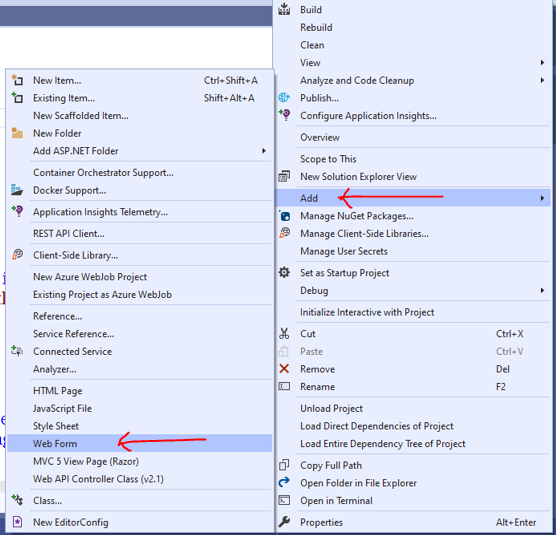Expand the Debug submenu arrow
This screenshot has width=556, height=535.
542,291
